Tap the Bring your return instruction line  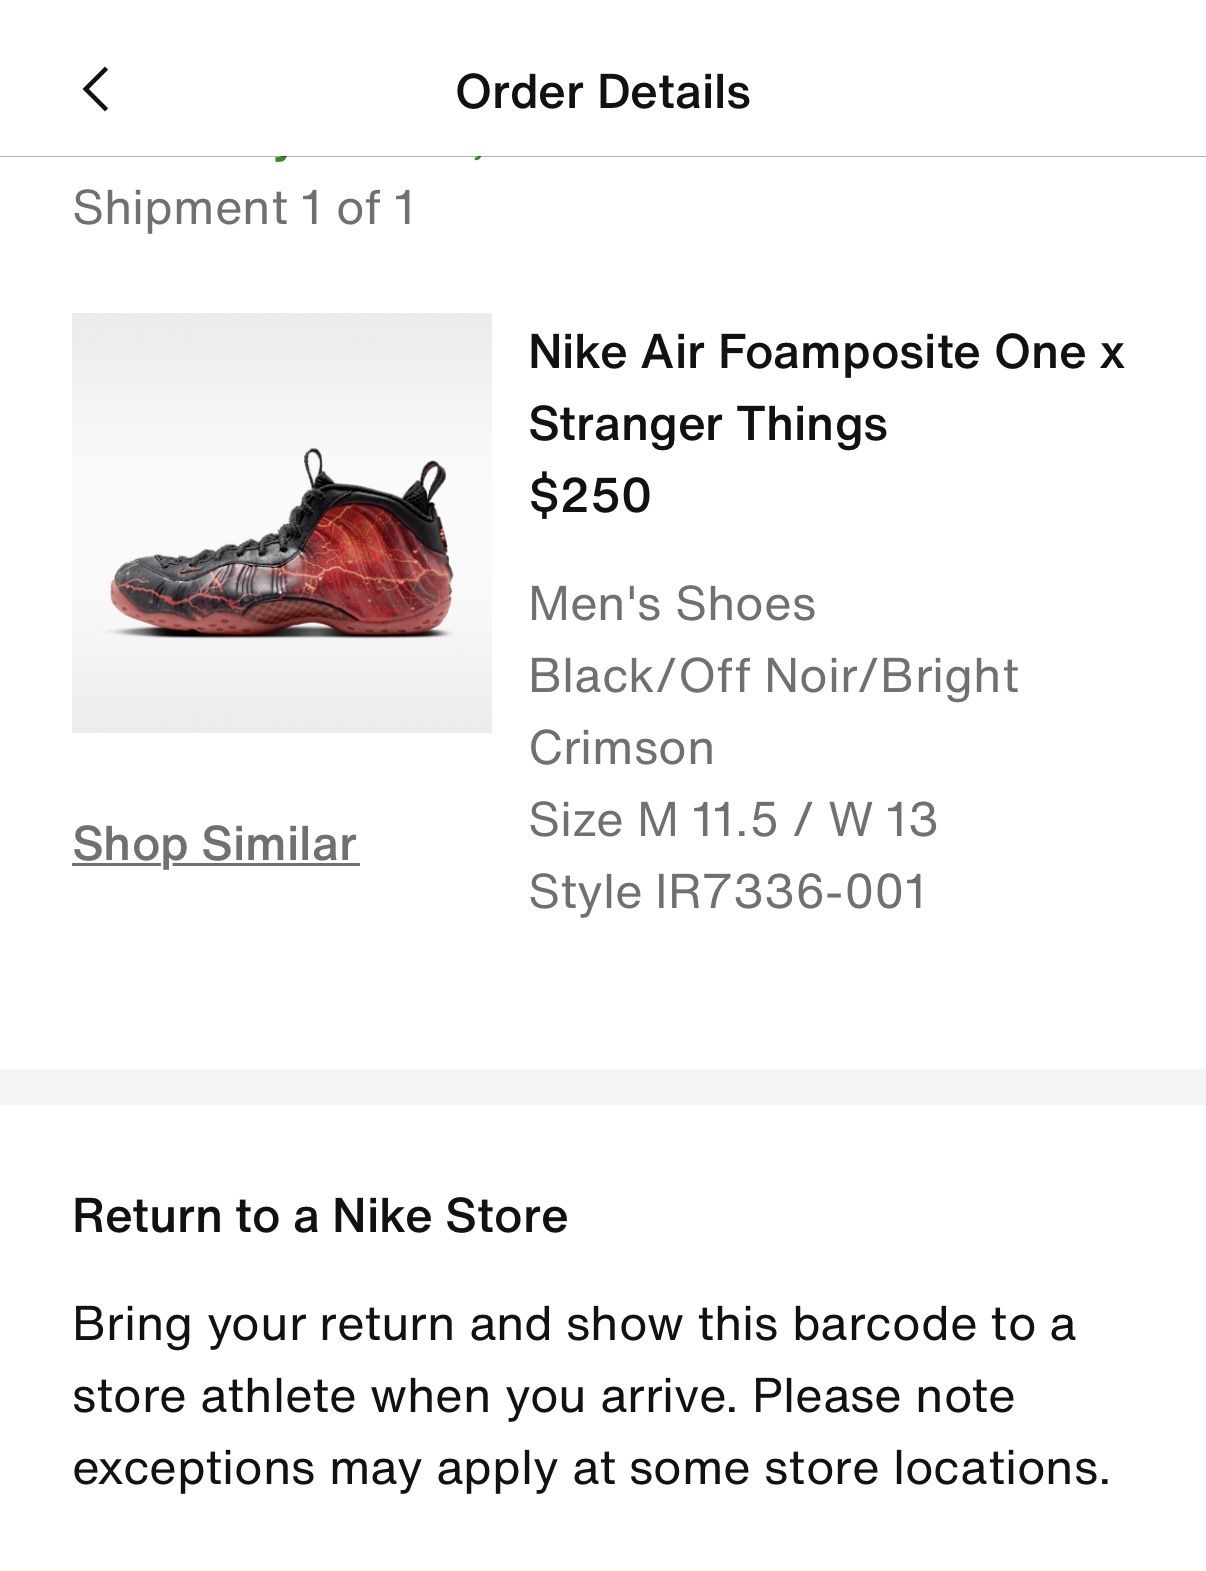574,1324
